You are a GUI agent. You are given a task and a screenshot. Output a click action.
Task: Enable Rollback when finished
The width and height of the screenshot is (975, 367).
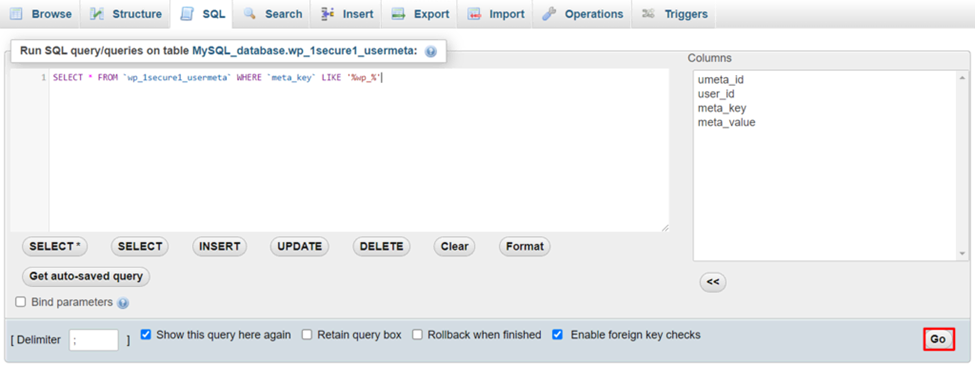pyautogui.click(x=417, y=335)
